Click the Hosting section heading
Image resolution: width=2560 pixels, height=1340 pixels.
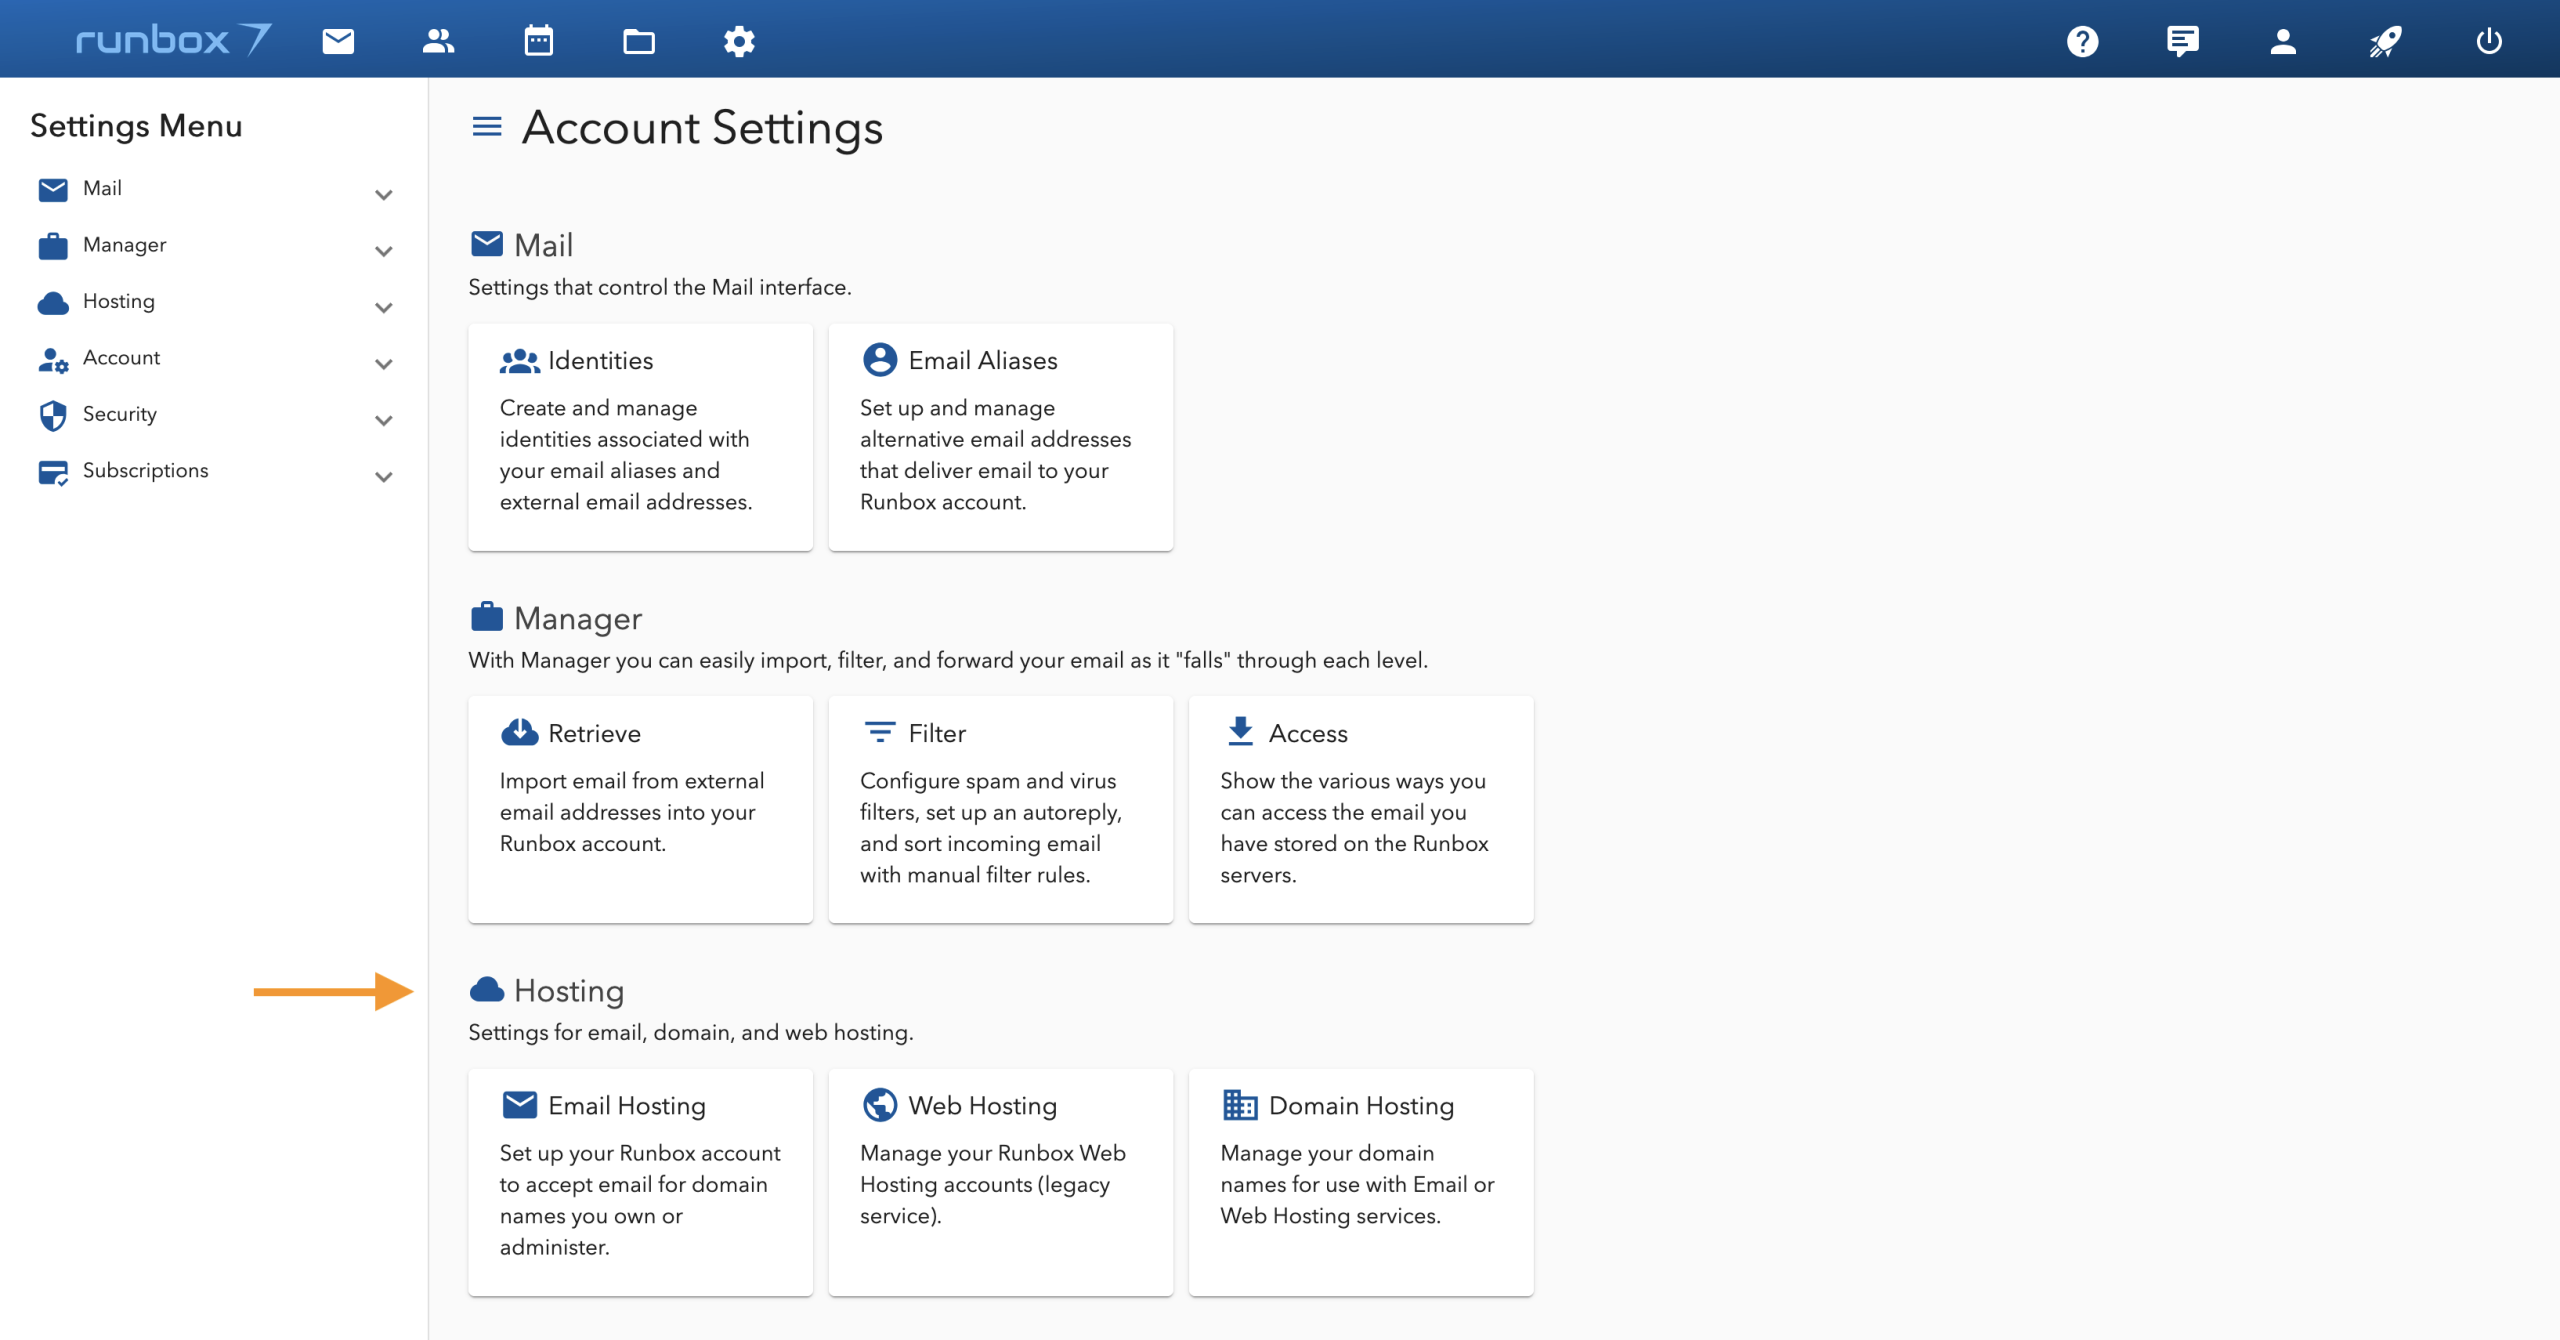point(569,990)
